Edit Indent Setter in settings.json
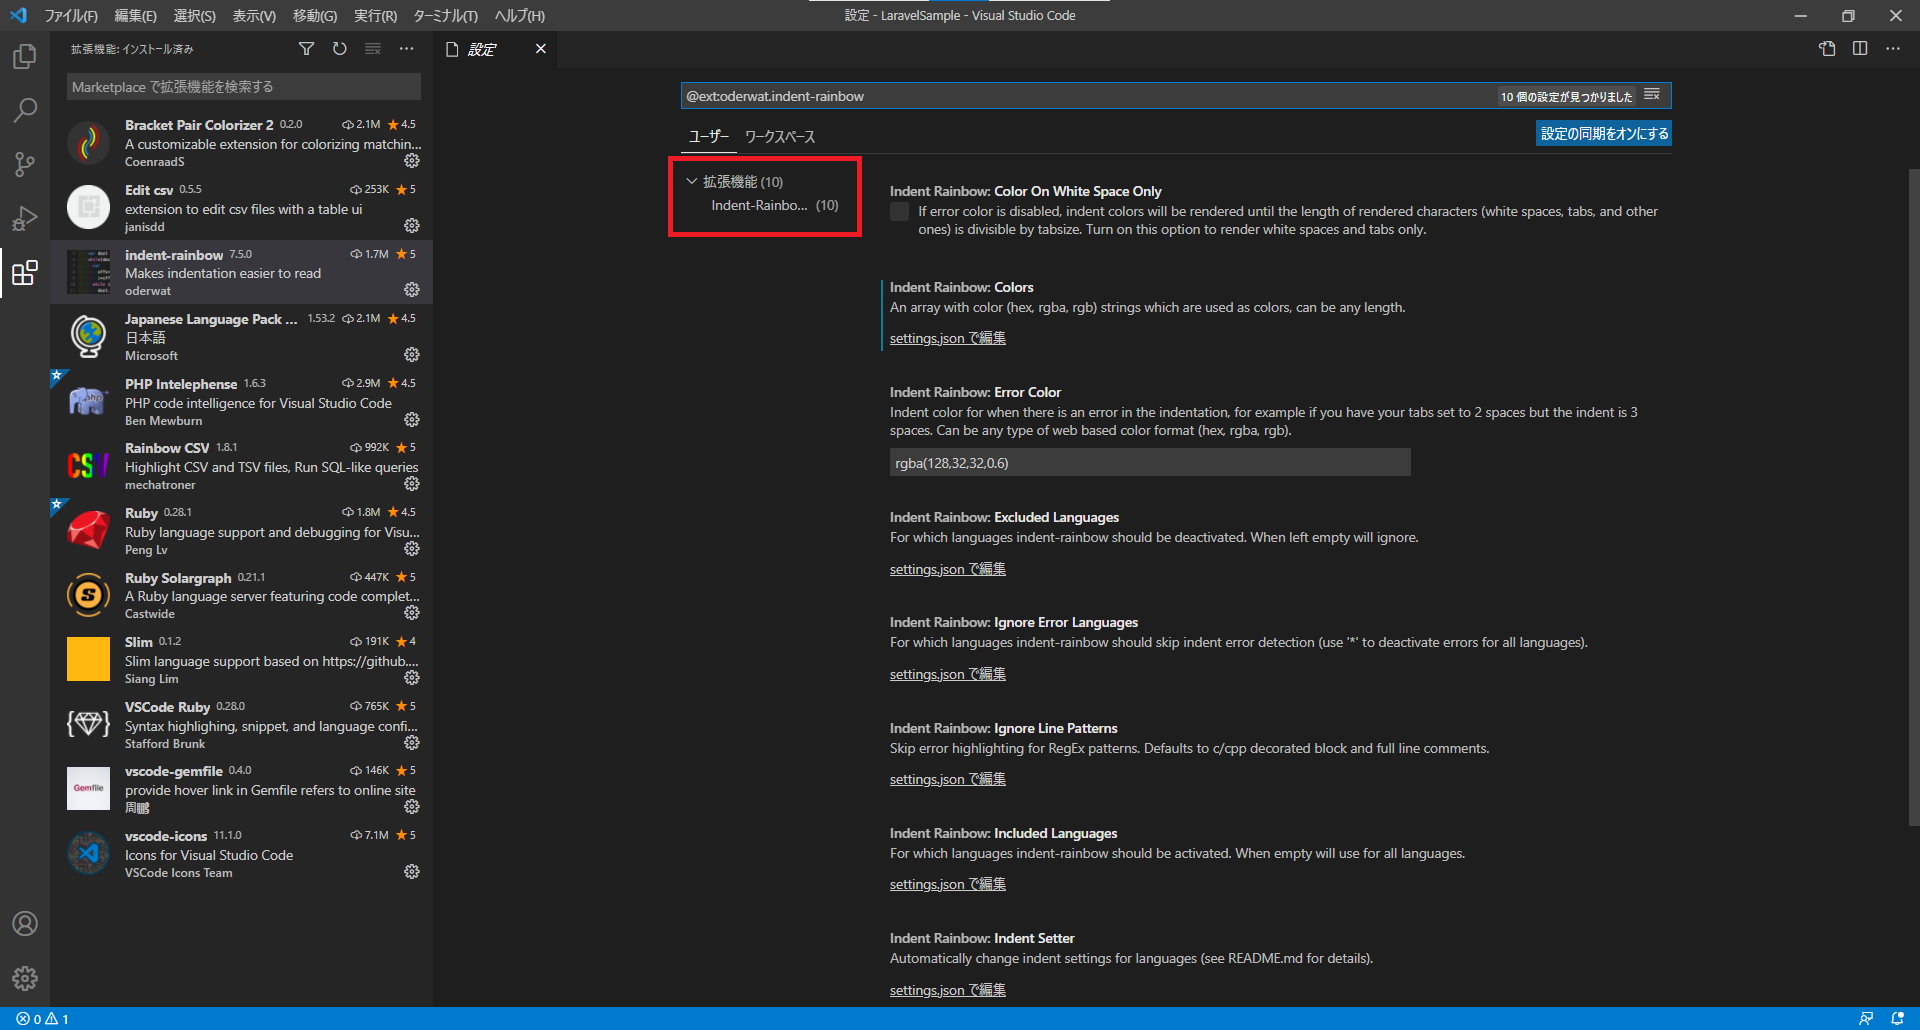This screenshot has height=1030, width=1920. pyautogui.click(x=948, y=990)
